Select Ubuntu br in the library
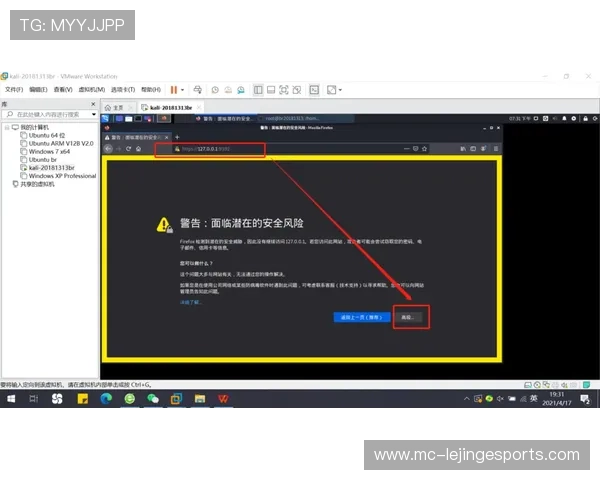The height and width of the screenshot is (480, 600). 38,160
